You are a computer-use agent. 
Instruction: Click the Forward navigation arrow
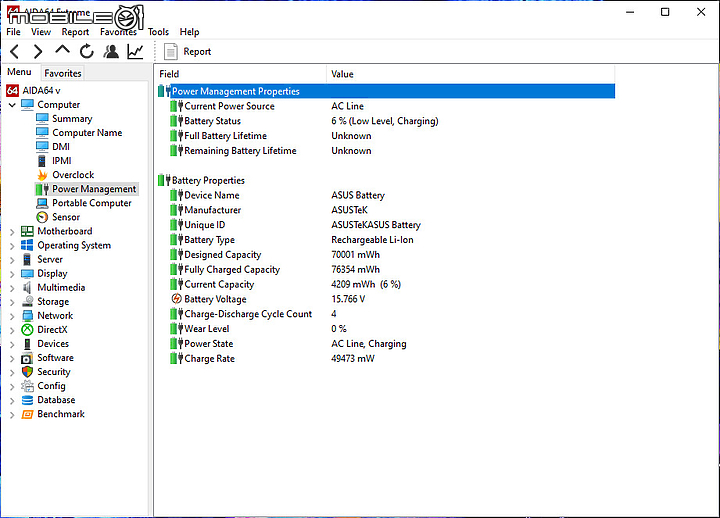point(38,51)
